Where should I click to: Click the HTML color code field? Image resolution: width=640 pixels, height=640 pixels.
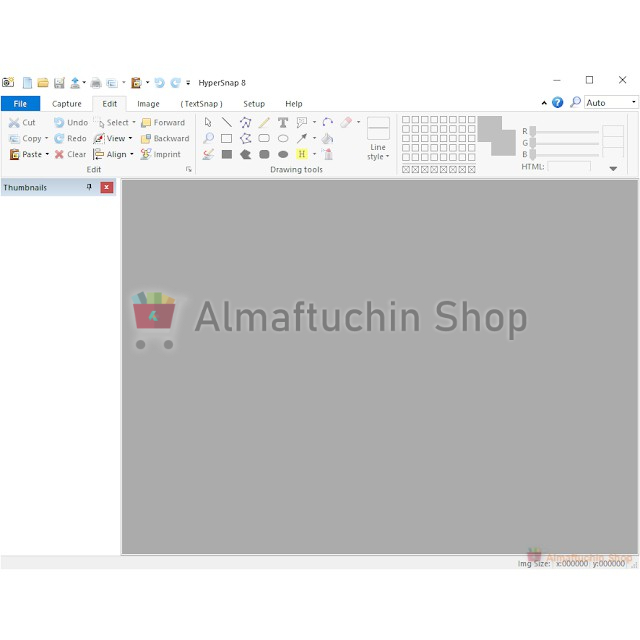coord(569,167)
